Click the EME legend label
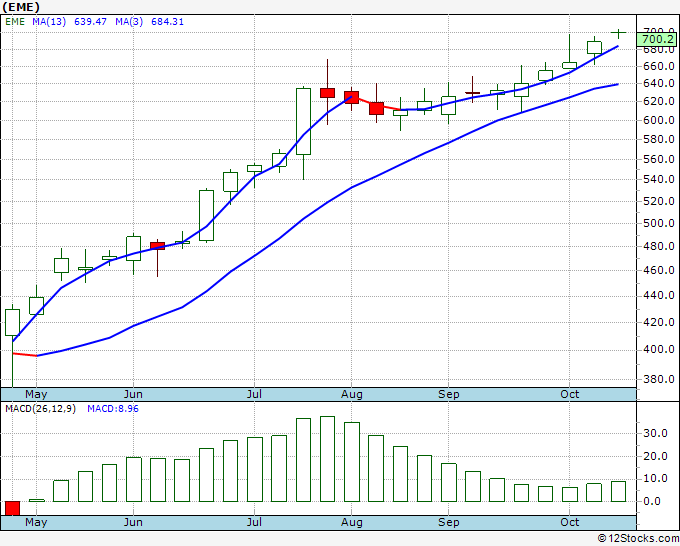The height and width of the screenshot is (546, 680). click(x=15, y=21)
